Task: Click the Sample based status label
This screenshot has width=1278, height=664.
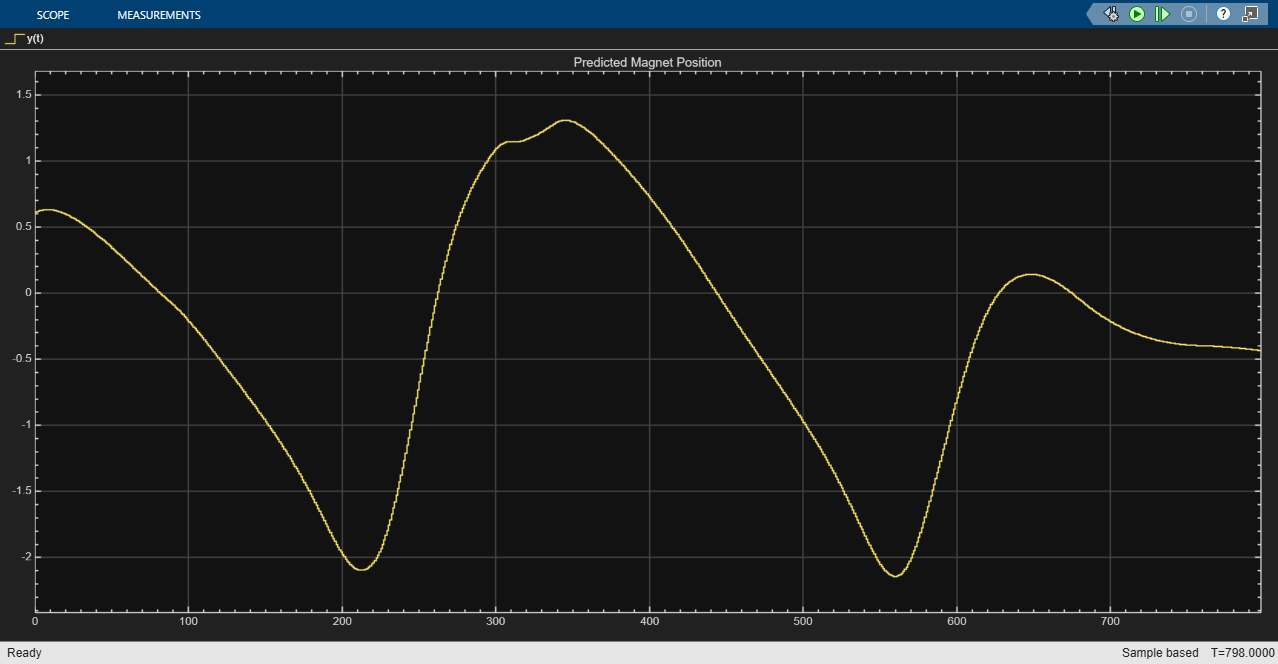Action: tap(1159, 653)
